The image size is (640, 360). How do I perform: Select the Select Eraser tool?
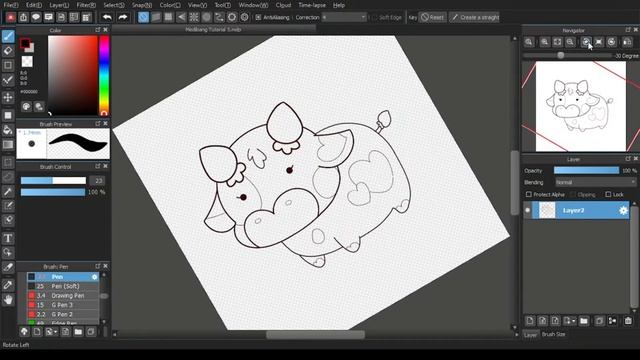point(8,220)
